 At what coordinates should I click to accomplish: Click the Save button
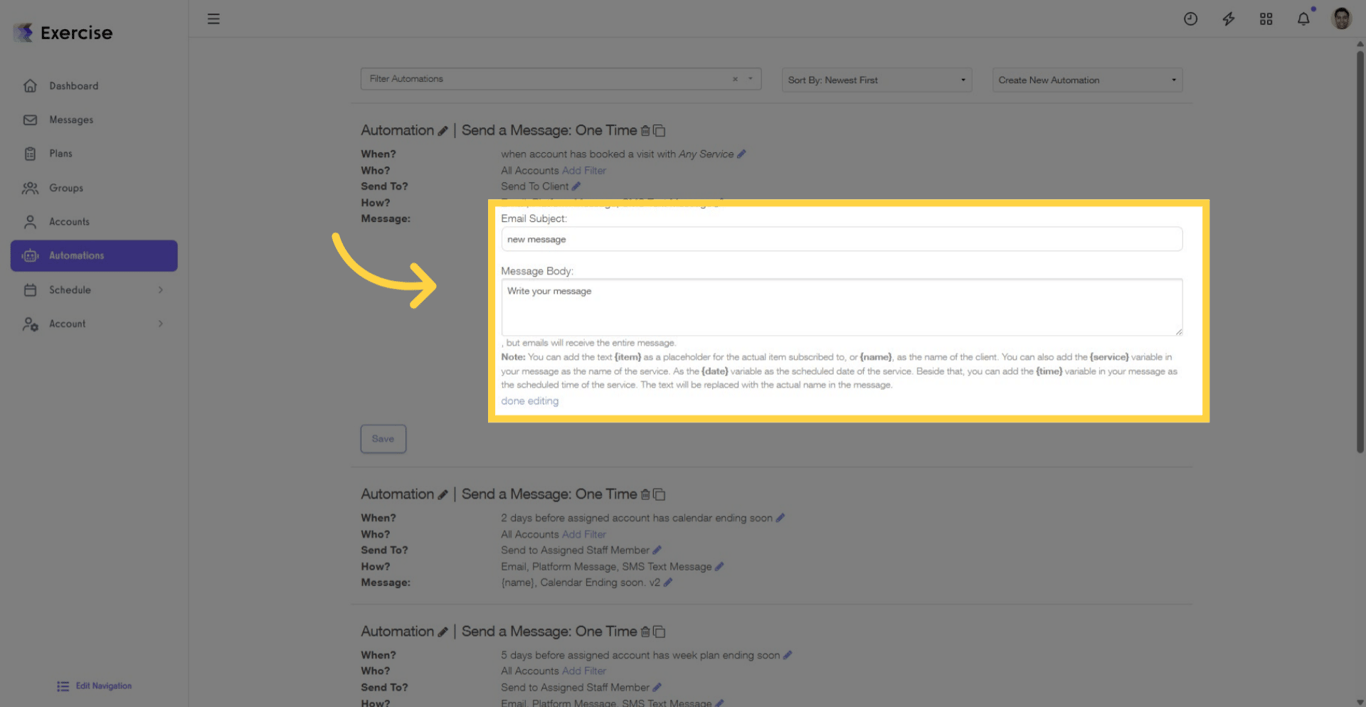[x=383, y=439]
